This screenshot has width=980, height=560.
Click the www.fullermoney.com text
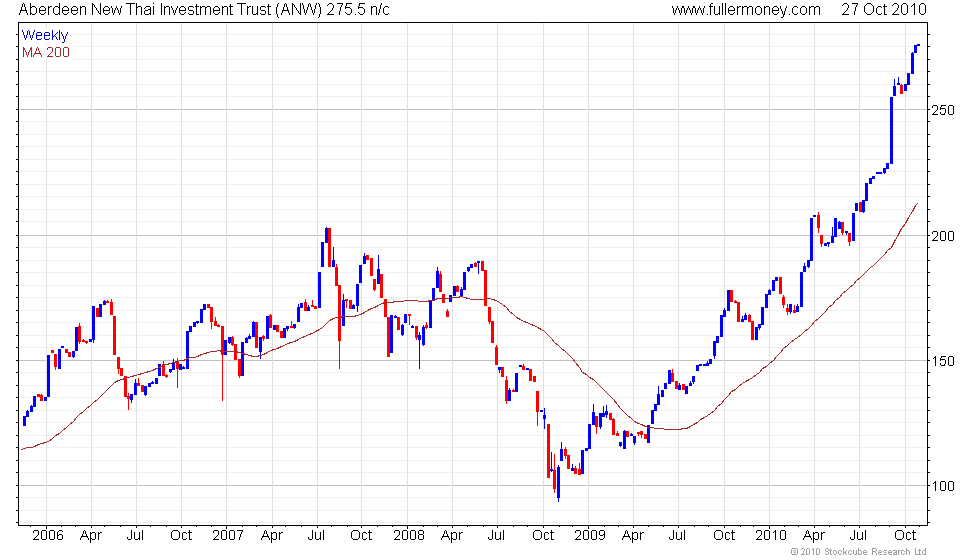click(x=746, y=9)
